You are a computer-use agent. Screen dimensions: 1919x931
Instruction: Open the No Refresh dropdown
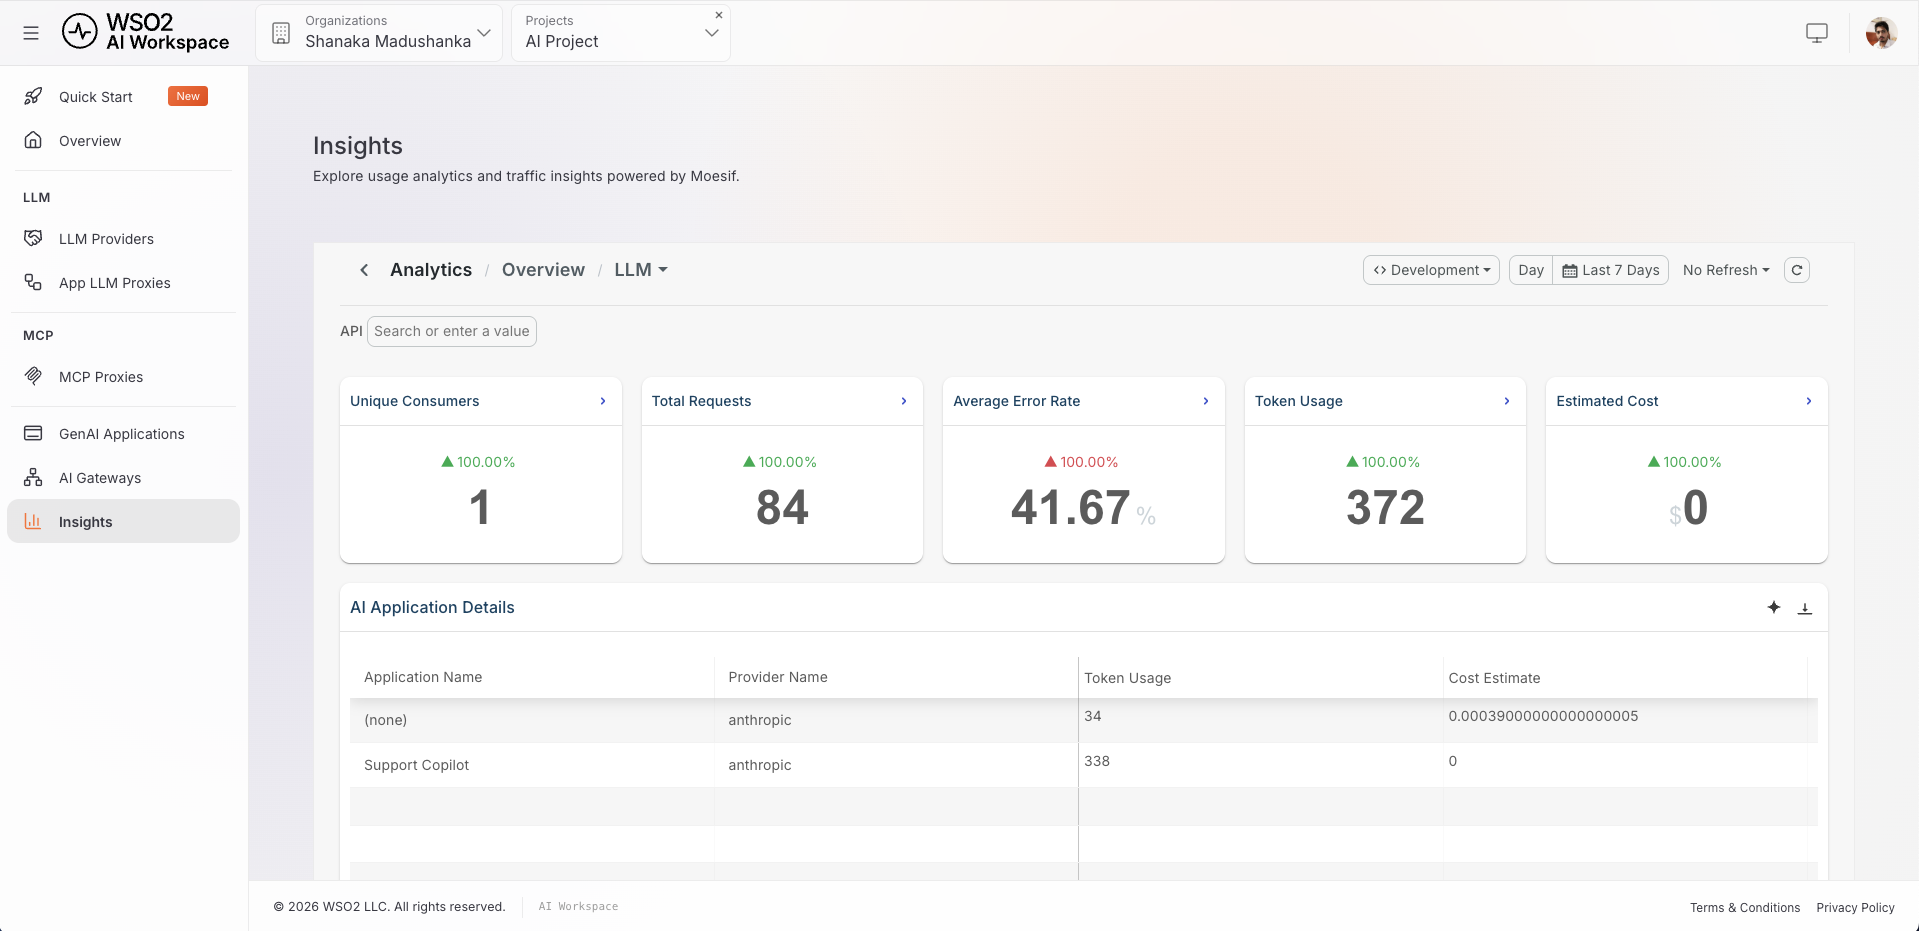click(x=1726, y=270)
